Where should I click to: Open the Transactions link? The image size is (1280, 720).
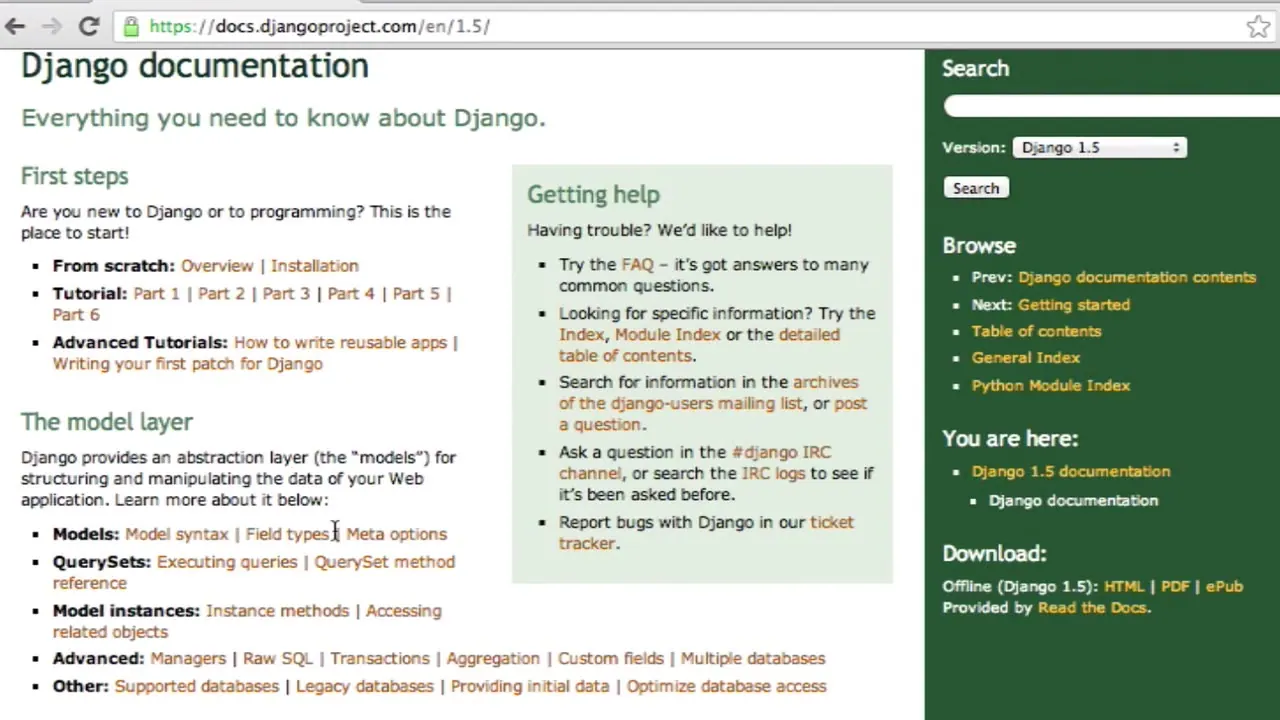379,659
